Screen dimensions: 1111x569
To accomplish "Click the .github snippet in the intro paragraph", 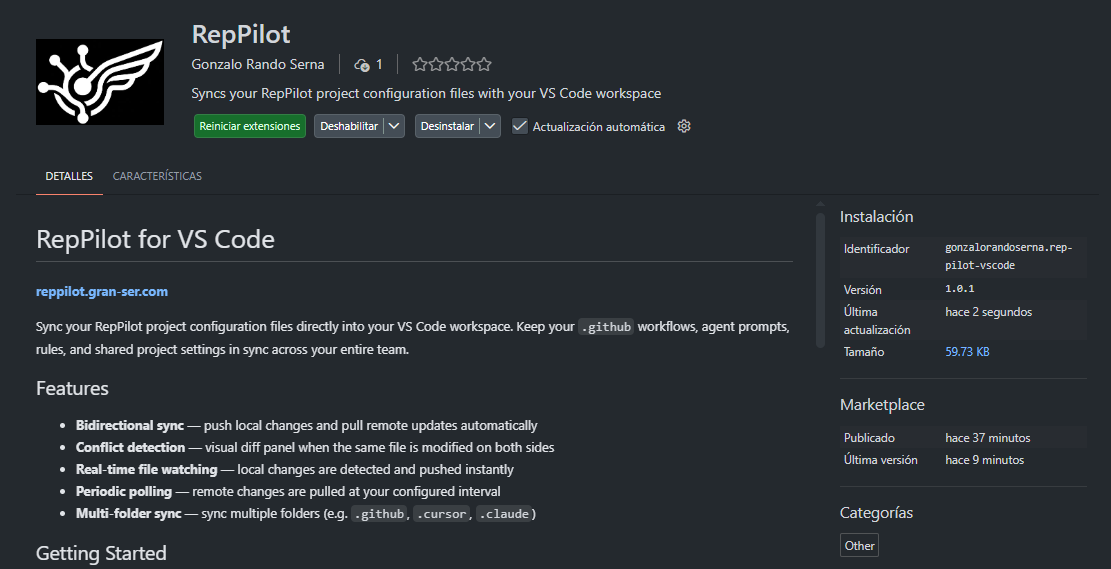I will pos(606,327).
